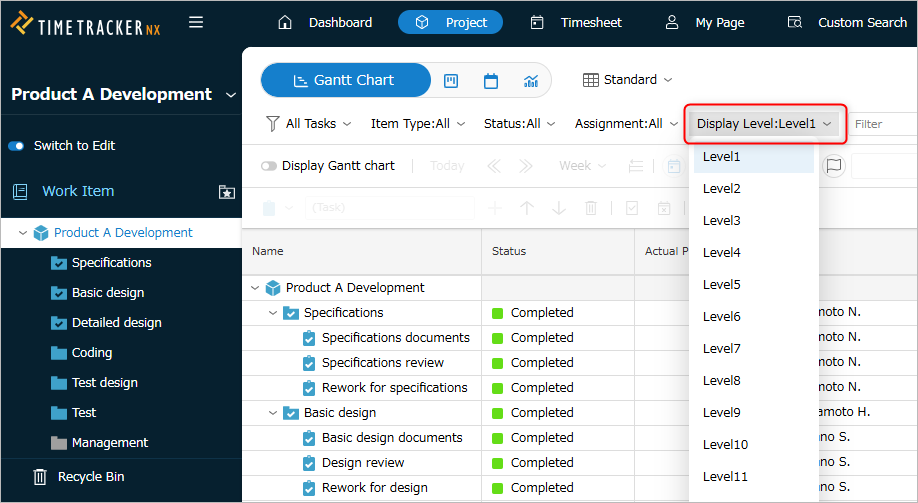Toggle Display Gantt chart switch

[269, 166]
